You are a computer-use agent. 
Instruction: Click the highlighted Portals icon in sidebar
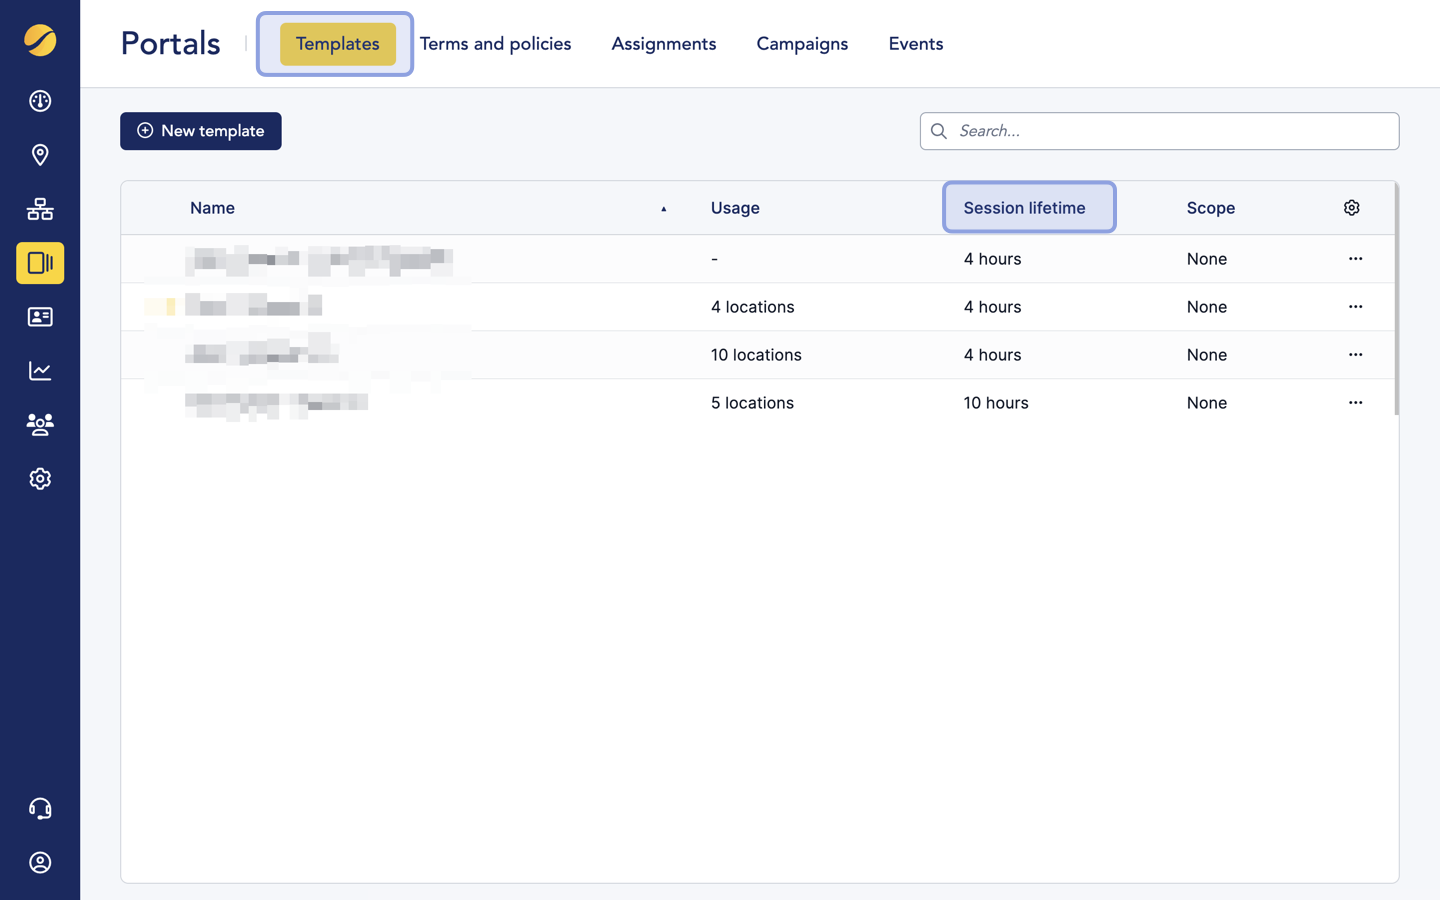point(40,263)
